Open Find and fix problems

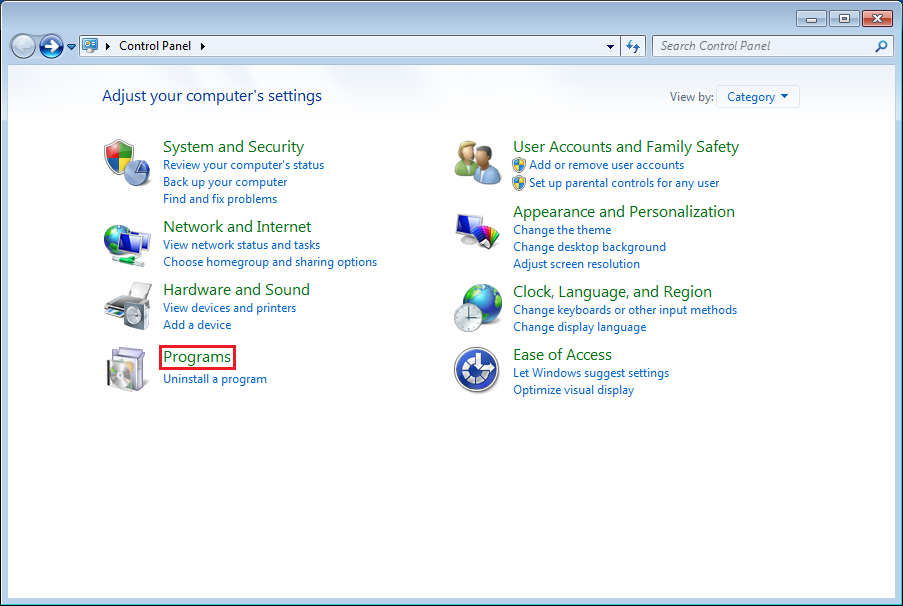(x=220, y=199)
